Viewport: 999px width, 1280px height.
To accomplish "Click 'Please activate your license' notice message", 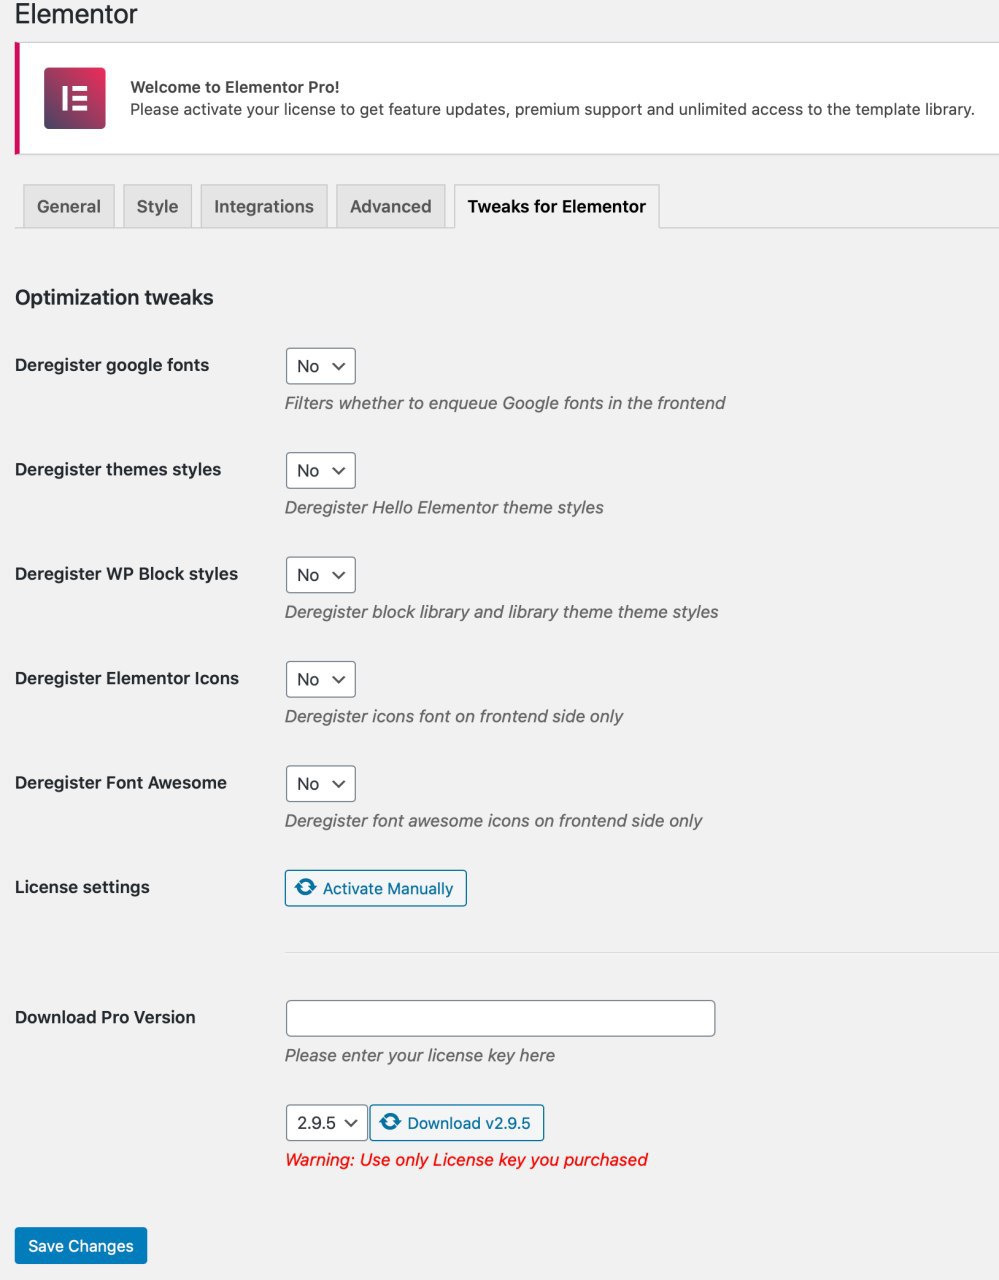I will tap(552, 109).
